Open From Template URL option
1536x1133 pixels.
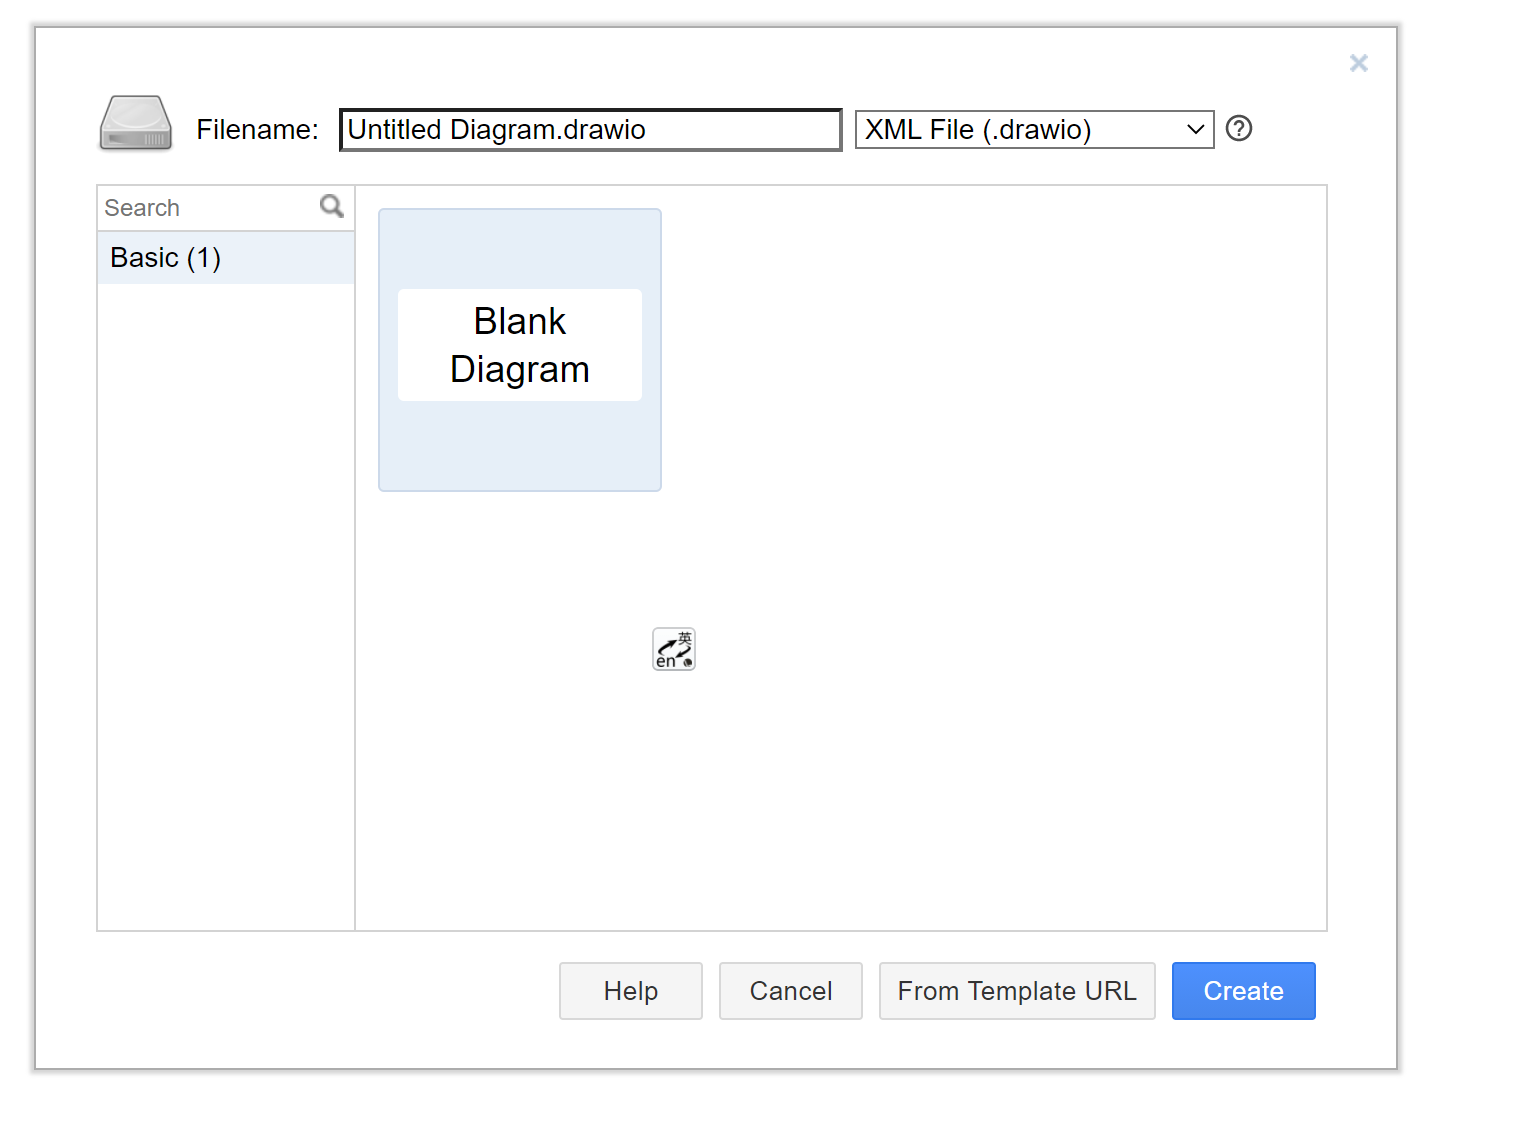(1017, 991)
